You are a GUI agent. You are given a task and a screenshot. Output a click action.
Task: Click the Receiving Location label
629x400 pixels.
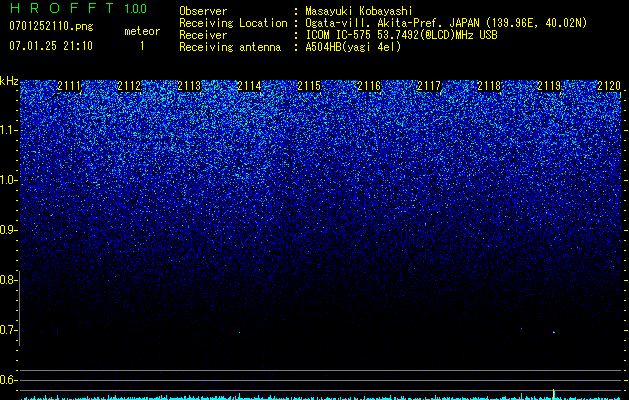pyautogui.click(x=233, y=23)
